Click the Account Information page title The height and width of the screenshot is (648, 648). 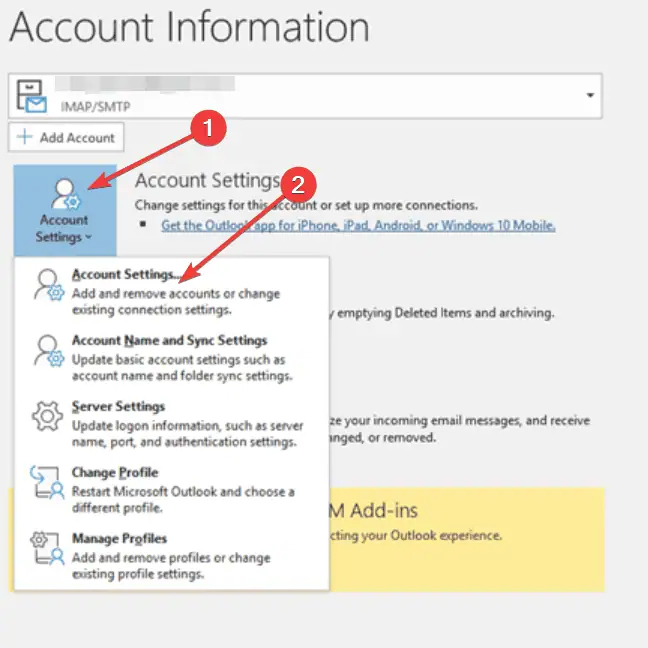click(x=189, y=27)
